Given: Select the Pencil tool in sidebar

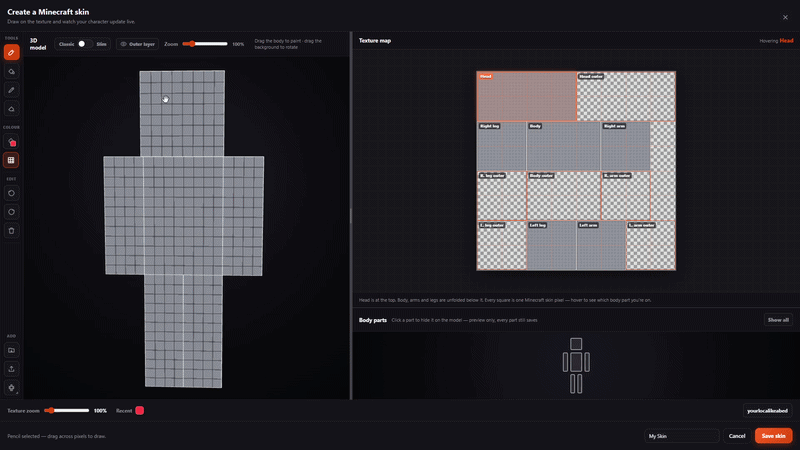Looking at the screenshot, I should (x=11, y=53).
